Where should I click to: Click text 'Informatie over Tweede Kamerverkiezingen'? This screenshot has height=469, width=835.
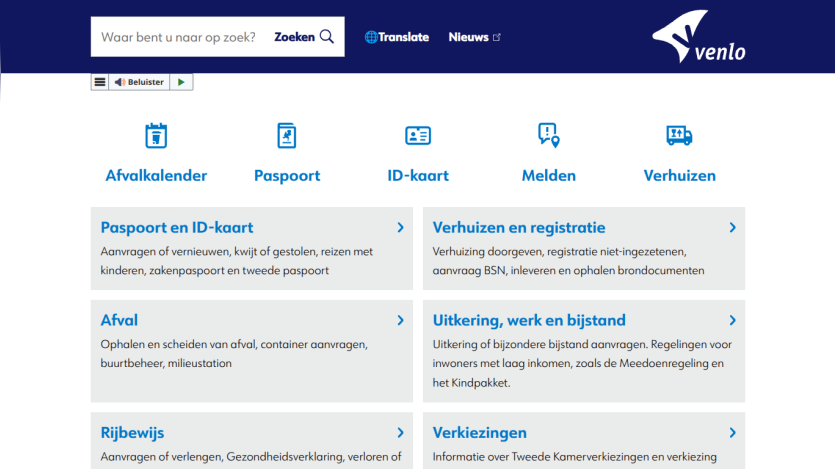(x=541, y=457)
